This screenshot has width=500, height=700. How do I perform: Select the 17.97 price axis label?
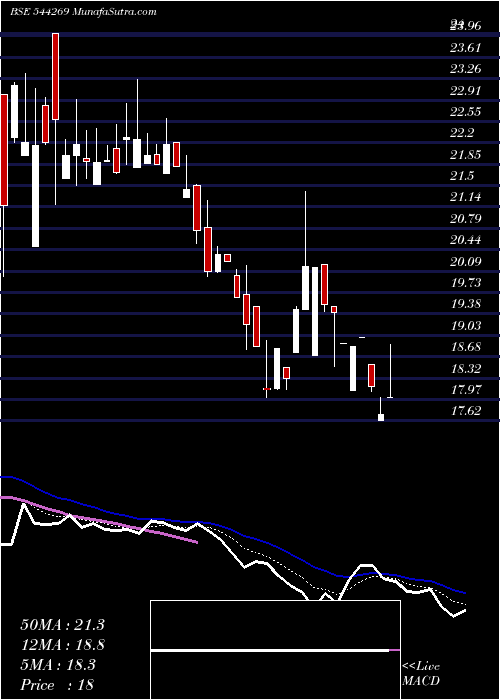pos(466,390)
